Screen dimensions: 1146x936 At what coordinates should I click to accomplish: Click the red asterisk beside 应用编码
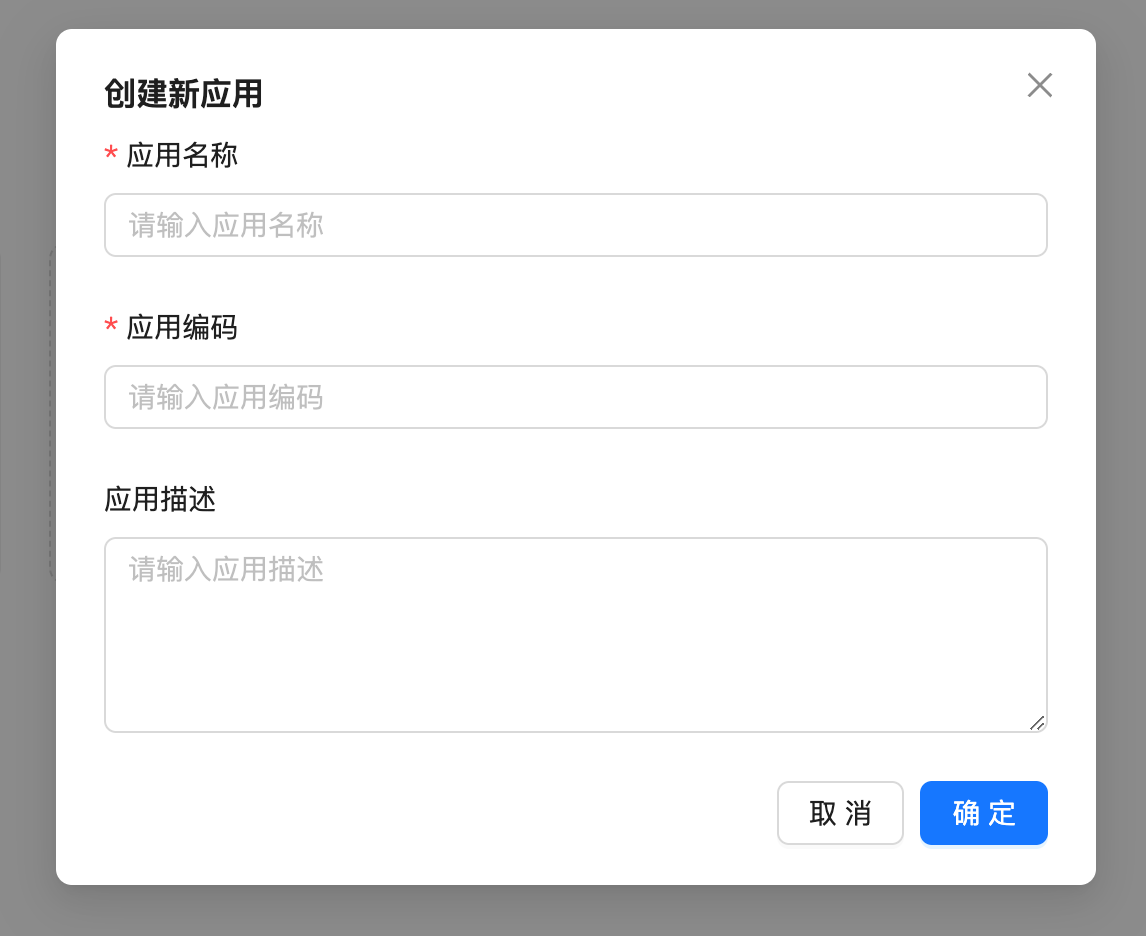[111, 328]
